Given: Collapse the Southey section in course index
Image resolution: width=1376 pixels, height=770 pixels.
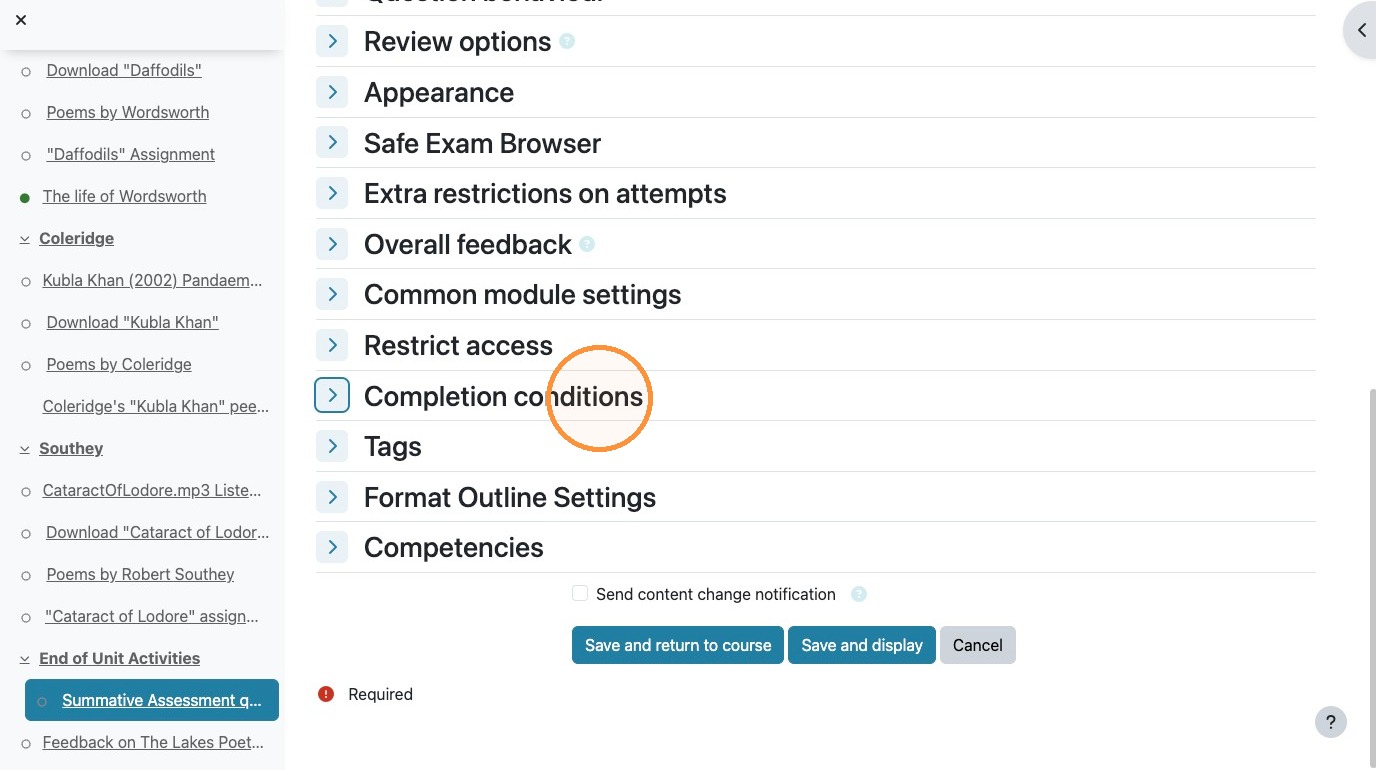Looking at the screenshot, I should click(x=25, y=449).
